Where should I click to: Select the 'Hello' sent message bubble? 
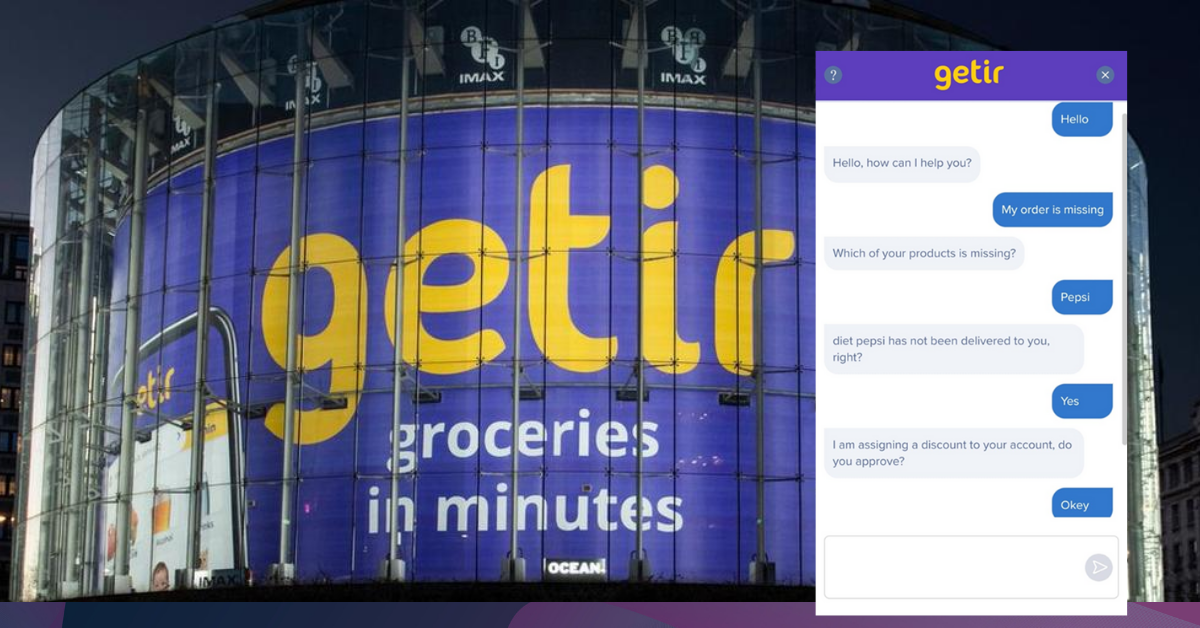(x=1082, y=119)
